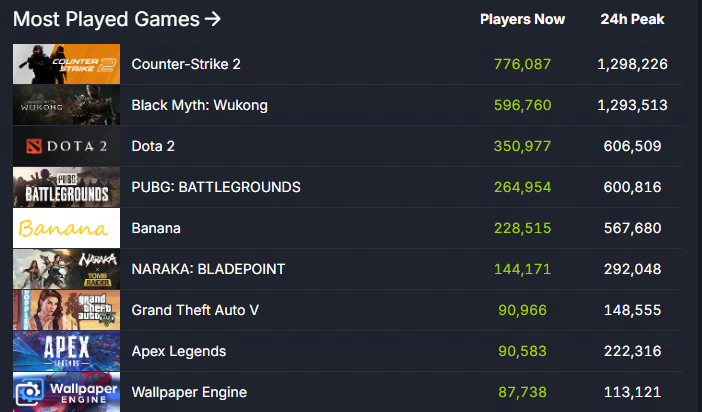Screen dimensions: 702x412
Task: Click the Apex Legends game name
Action: pos(179,352)
